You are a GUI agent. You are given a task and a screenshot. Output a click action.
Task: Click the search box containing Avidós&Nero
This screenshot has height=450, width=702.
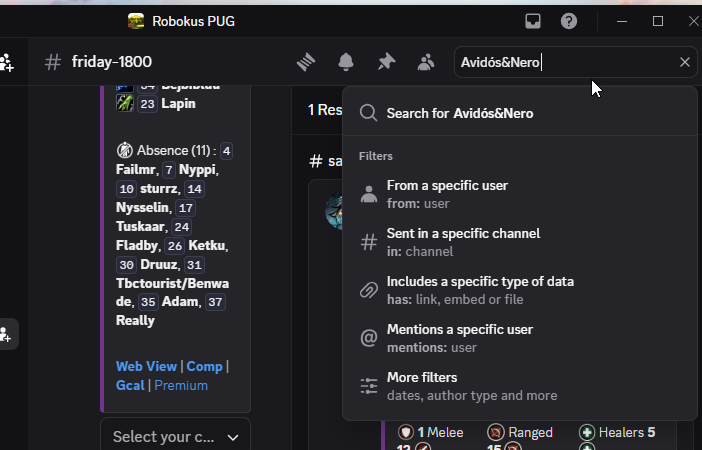(x=568, y=62)
